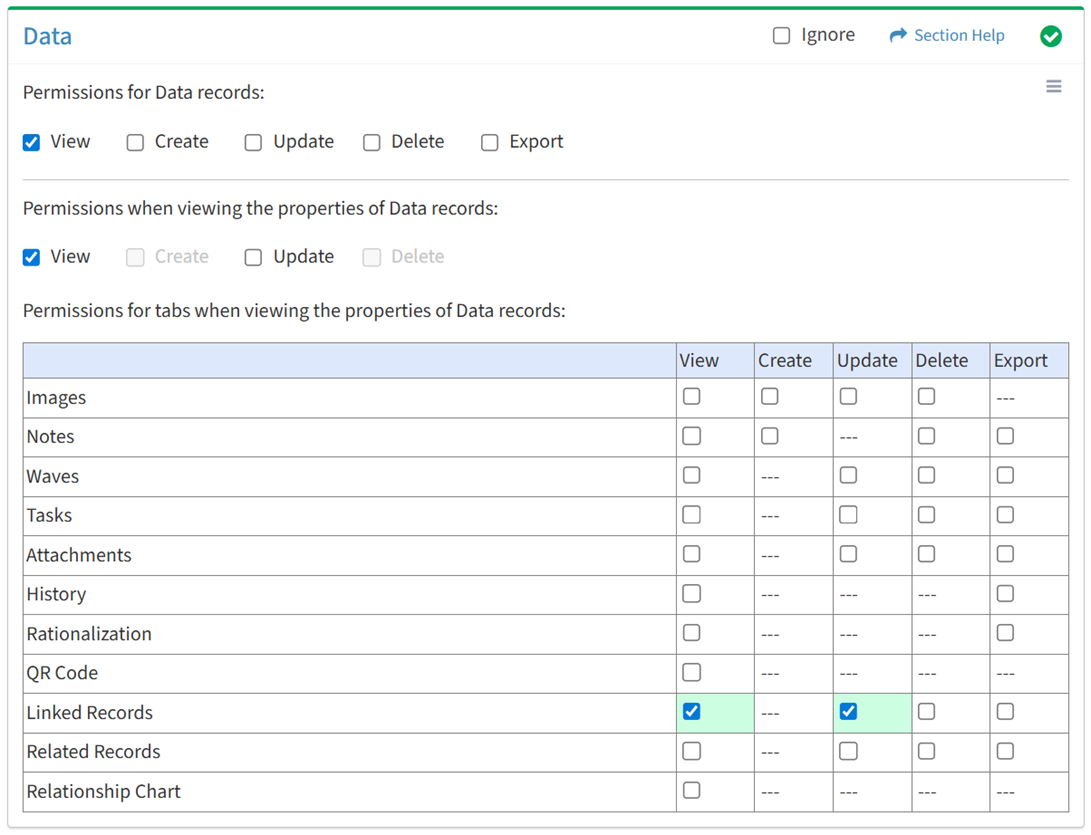Check Export permission for Data records

coord(489,142)
